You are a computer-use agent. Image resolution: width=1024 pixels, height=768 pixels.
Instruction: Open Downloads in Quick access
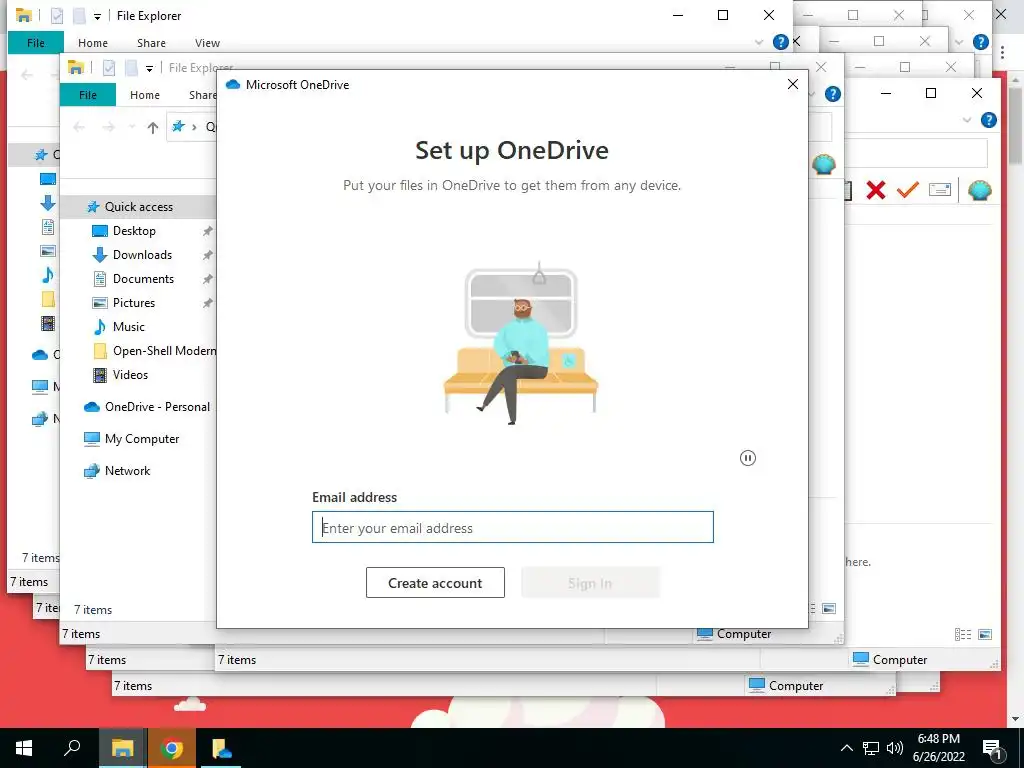pos(142,255)
